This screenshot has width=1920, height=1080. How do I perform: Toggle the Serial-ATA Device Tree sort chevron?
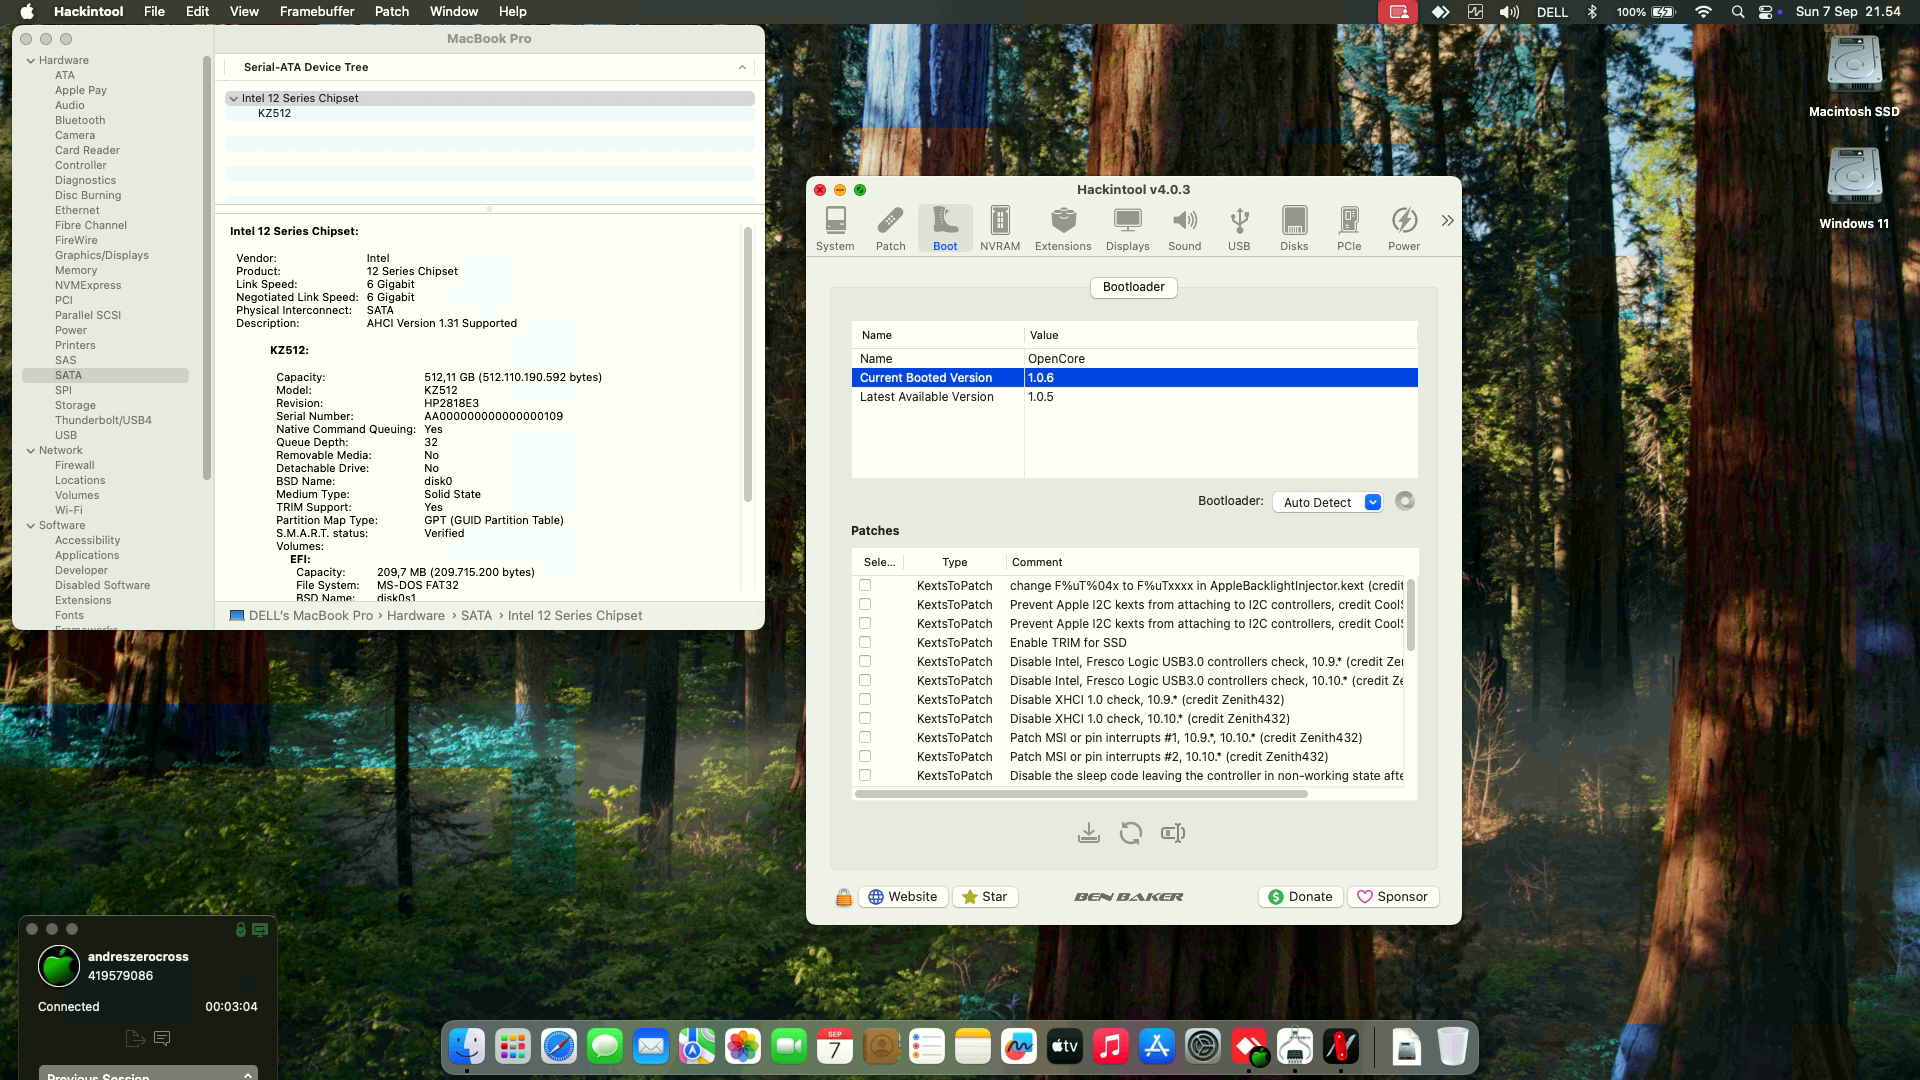pos(742,67)
